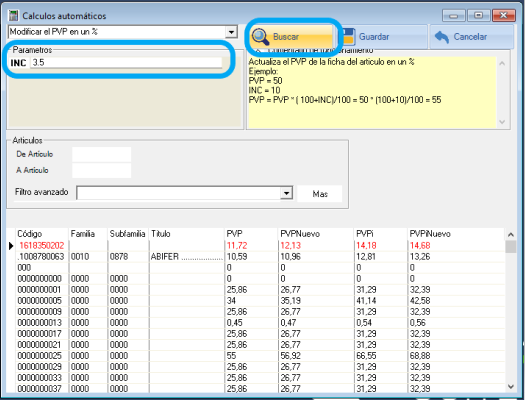Click the Familia column header
The image size is (525, 400).
point(88,234)
